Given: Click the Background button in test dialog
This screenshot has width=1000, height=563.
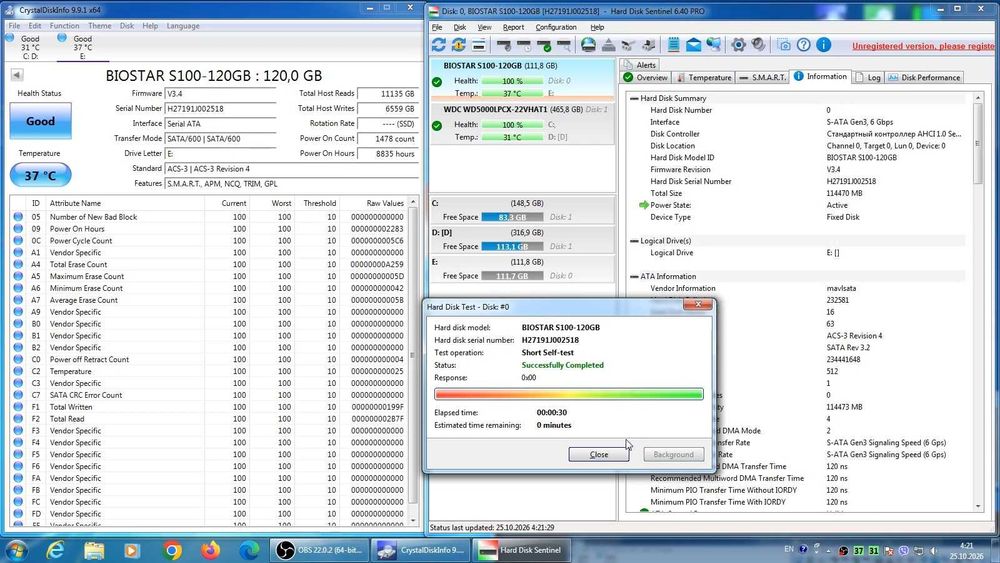Looking at the screenshot, I should coord(673,454).
